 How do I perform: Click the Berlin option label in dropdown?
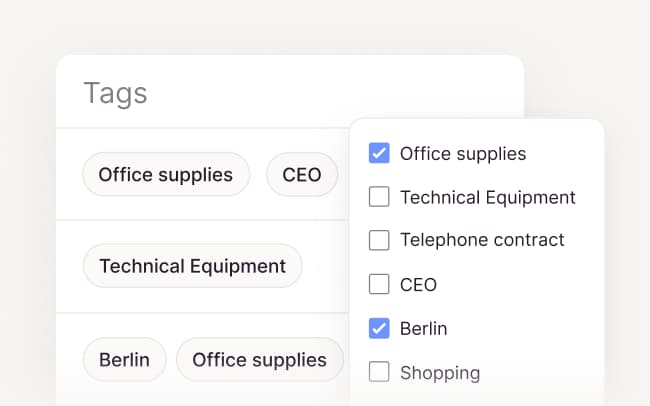(x=423, y=328)
